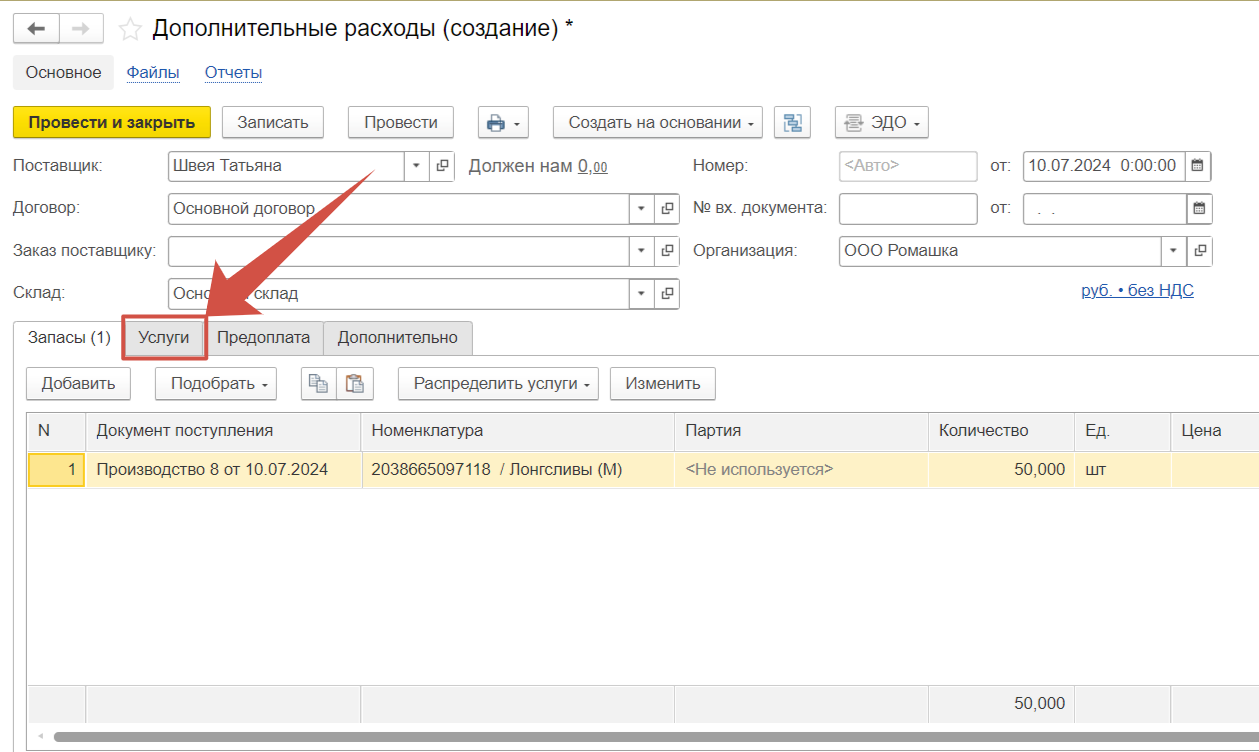Click the Провести button
This screenshot has width=1259, height=752.
(x=401, y=123)
